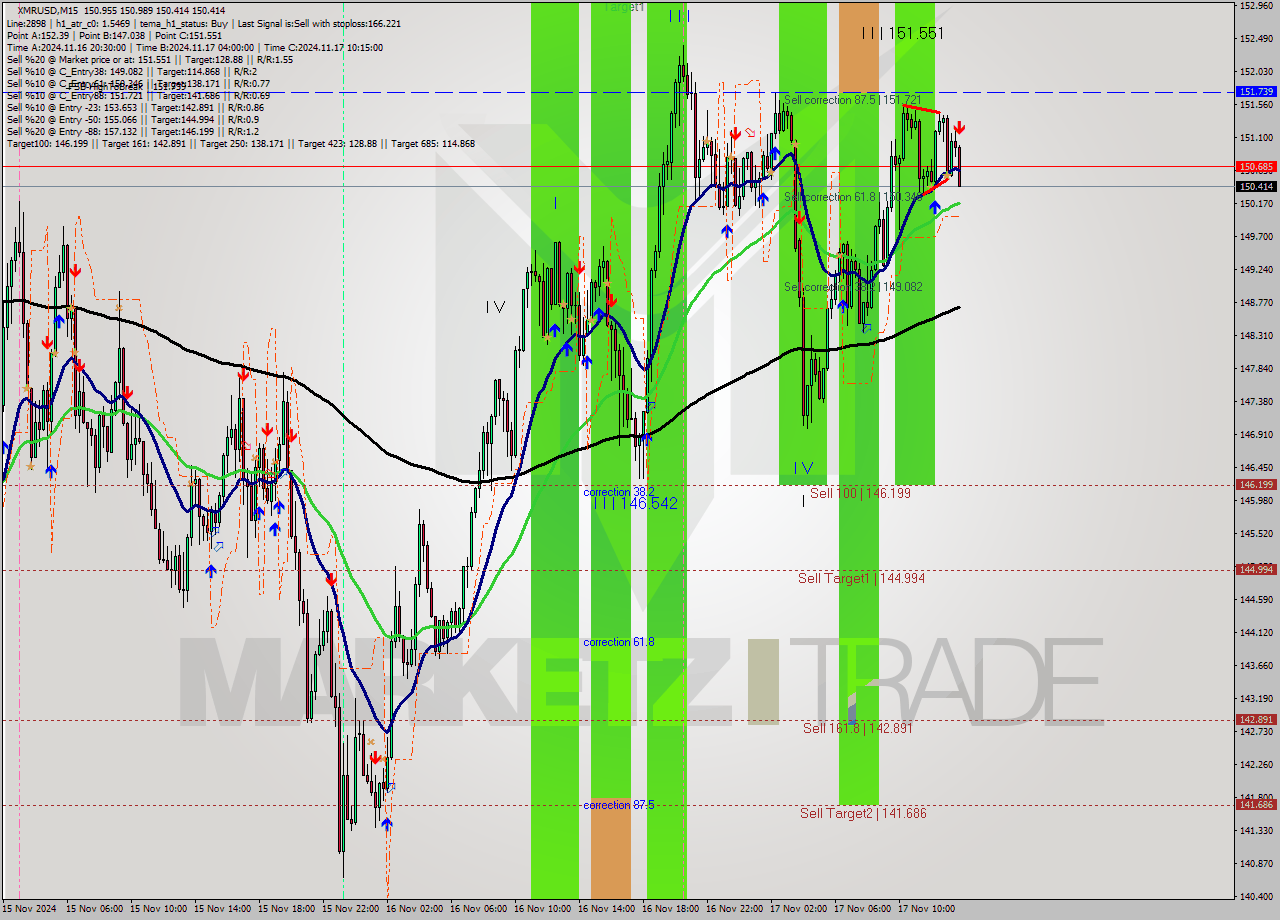Click the 'Sell correction 38.2 | 149.082' label
This screenshot has height=920, width=1280.
tap(853, 286)
